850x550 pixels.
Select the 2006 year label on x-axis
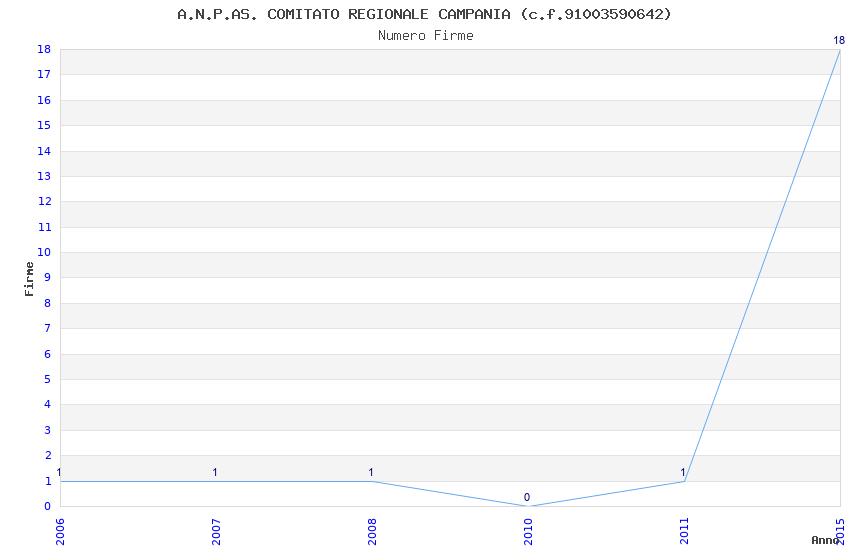point(60,532)
